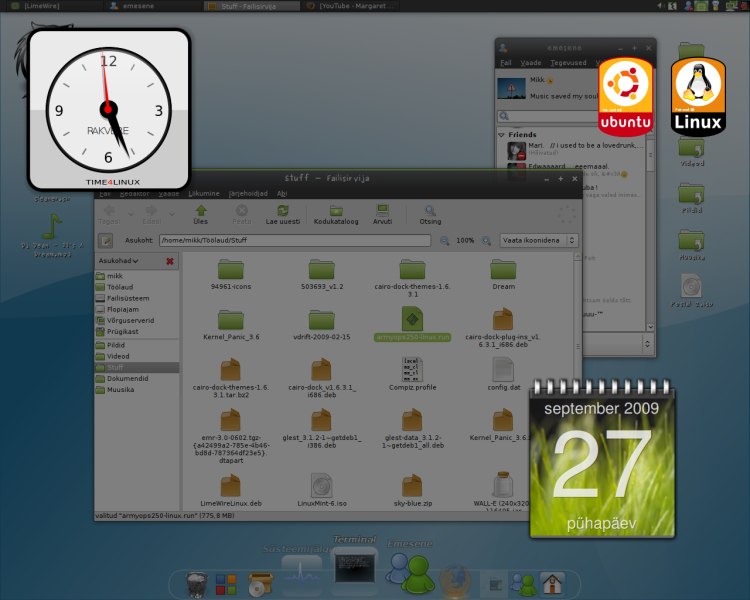The image size is (750, 600).
Task: Select LinuxMint-6.iso file
Action: point(321,489)
